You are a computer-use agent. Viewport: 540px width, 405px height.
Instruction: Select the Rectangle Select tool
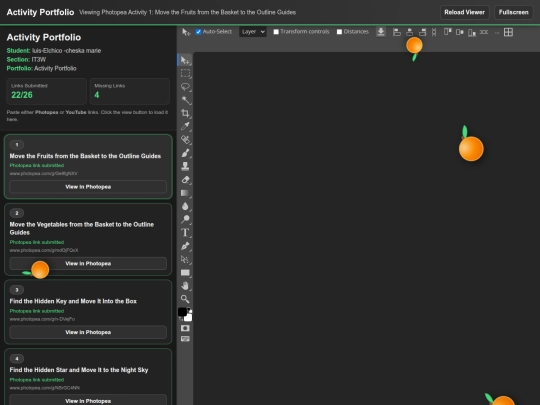[185, 73]
